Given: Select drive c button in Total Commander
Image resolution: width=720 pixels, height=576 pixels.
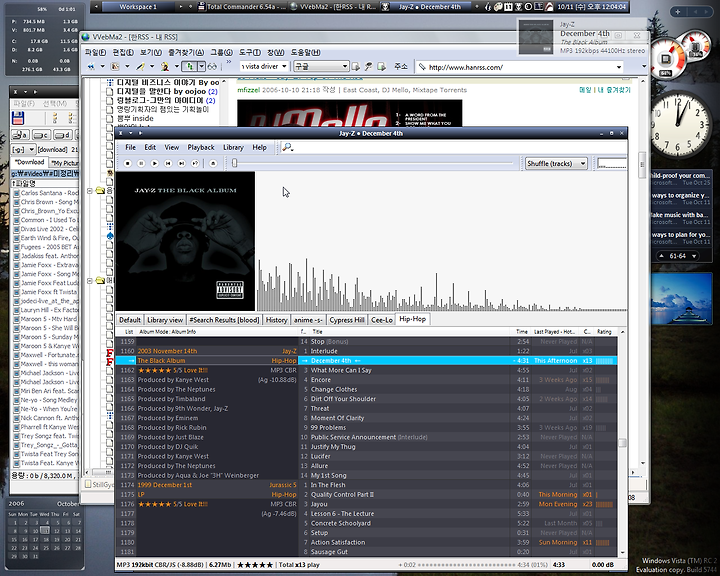Looking at the screenshot, I should coord(41,135).
